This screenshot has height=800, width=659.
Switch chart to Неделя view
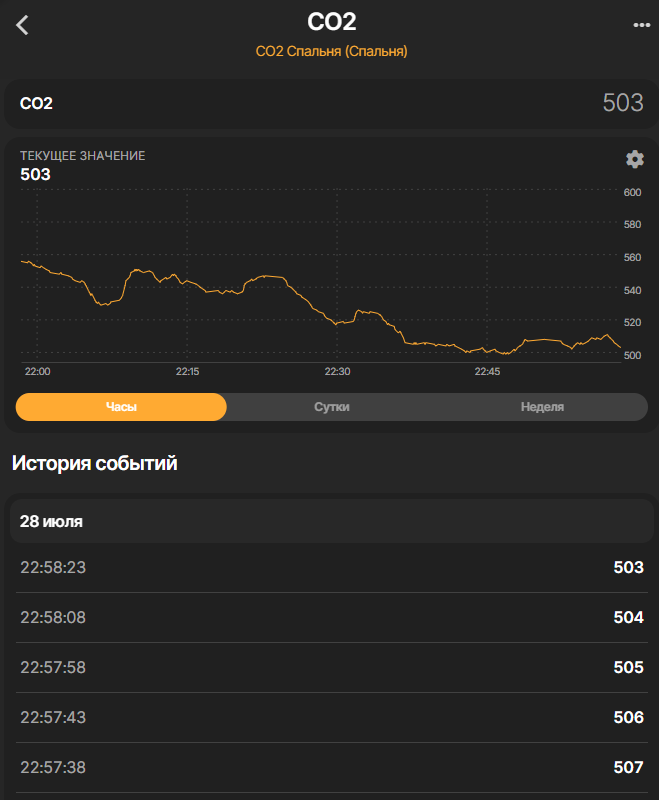tap(542, 407)
